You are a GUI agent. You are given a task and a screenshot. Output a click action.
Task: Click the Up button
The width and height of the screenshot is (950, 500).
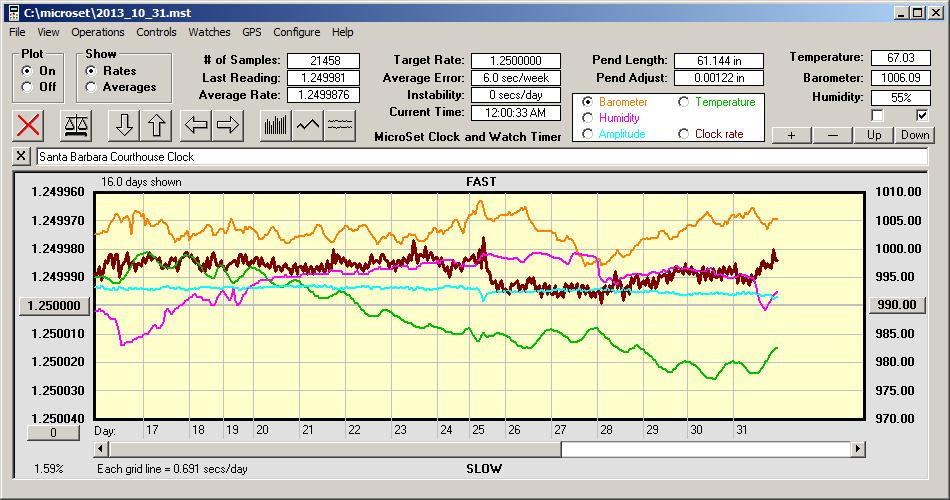[x=874, y=135]
